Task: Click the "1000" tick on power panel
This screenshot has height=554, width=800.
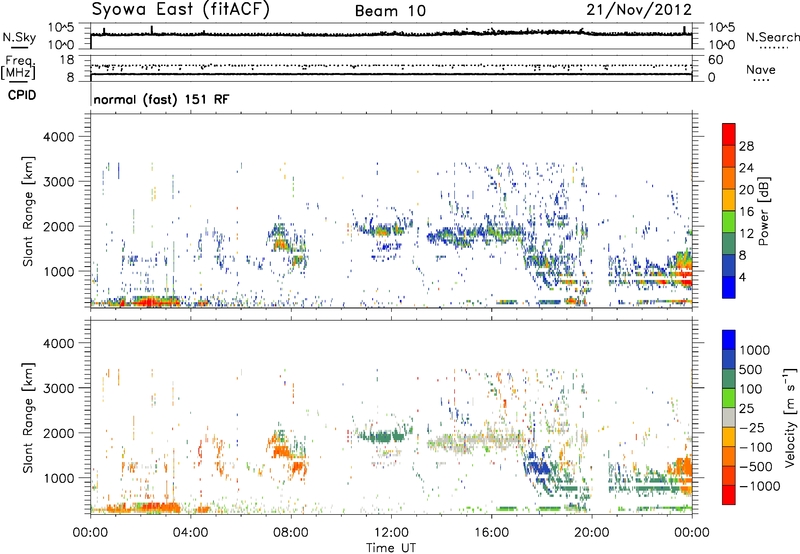Action: coord(58,271)
